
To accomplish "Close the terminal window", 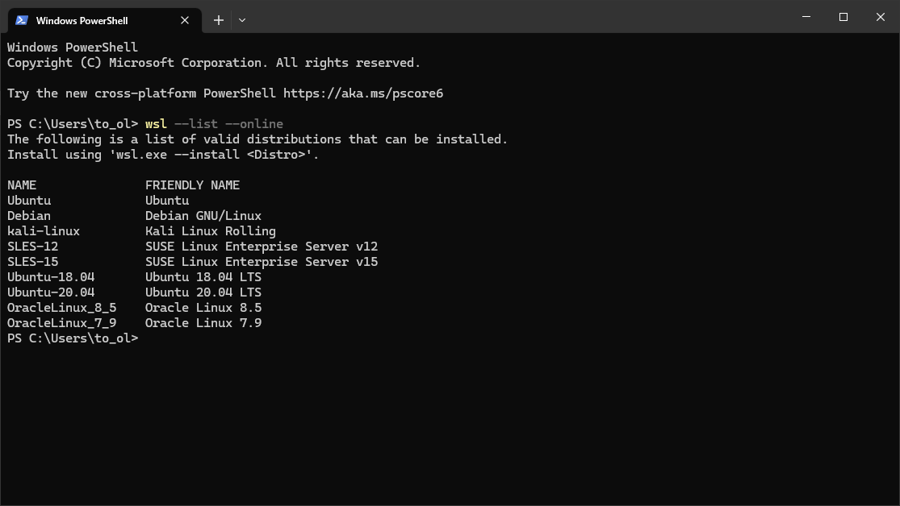I will point(880,17).
